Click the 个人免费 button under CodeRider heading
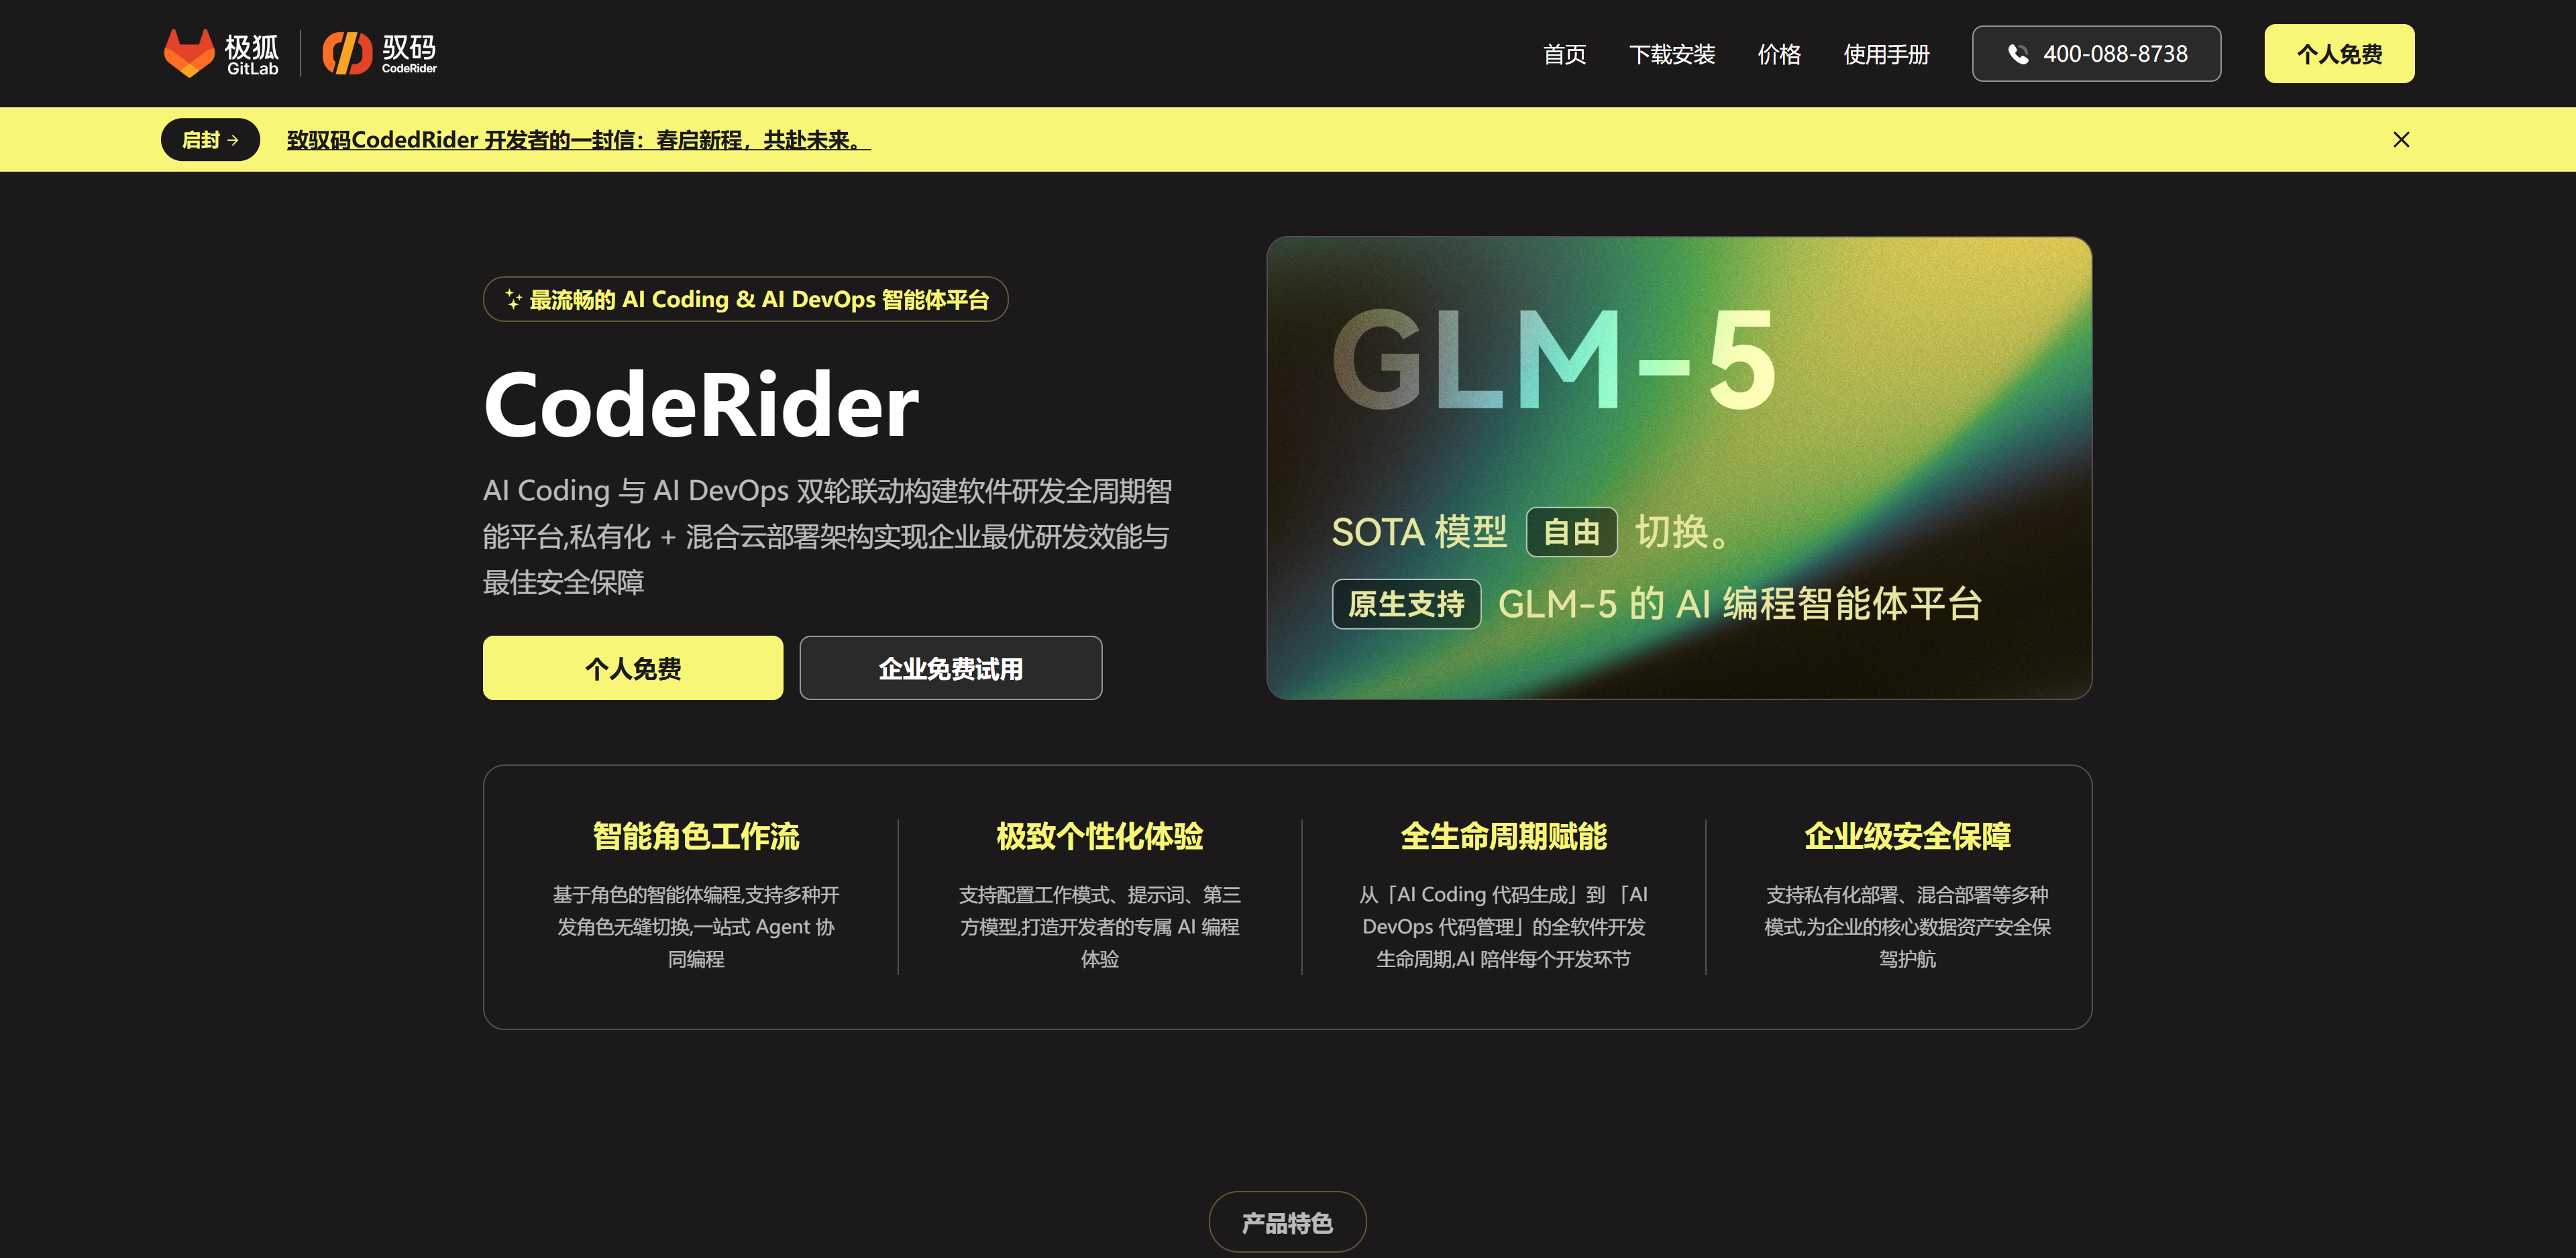Screen dimensions: 2576x1258 (x=633, y=668)
